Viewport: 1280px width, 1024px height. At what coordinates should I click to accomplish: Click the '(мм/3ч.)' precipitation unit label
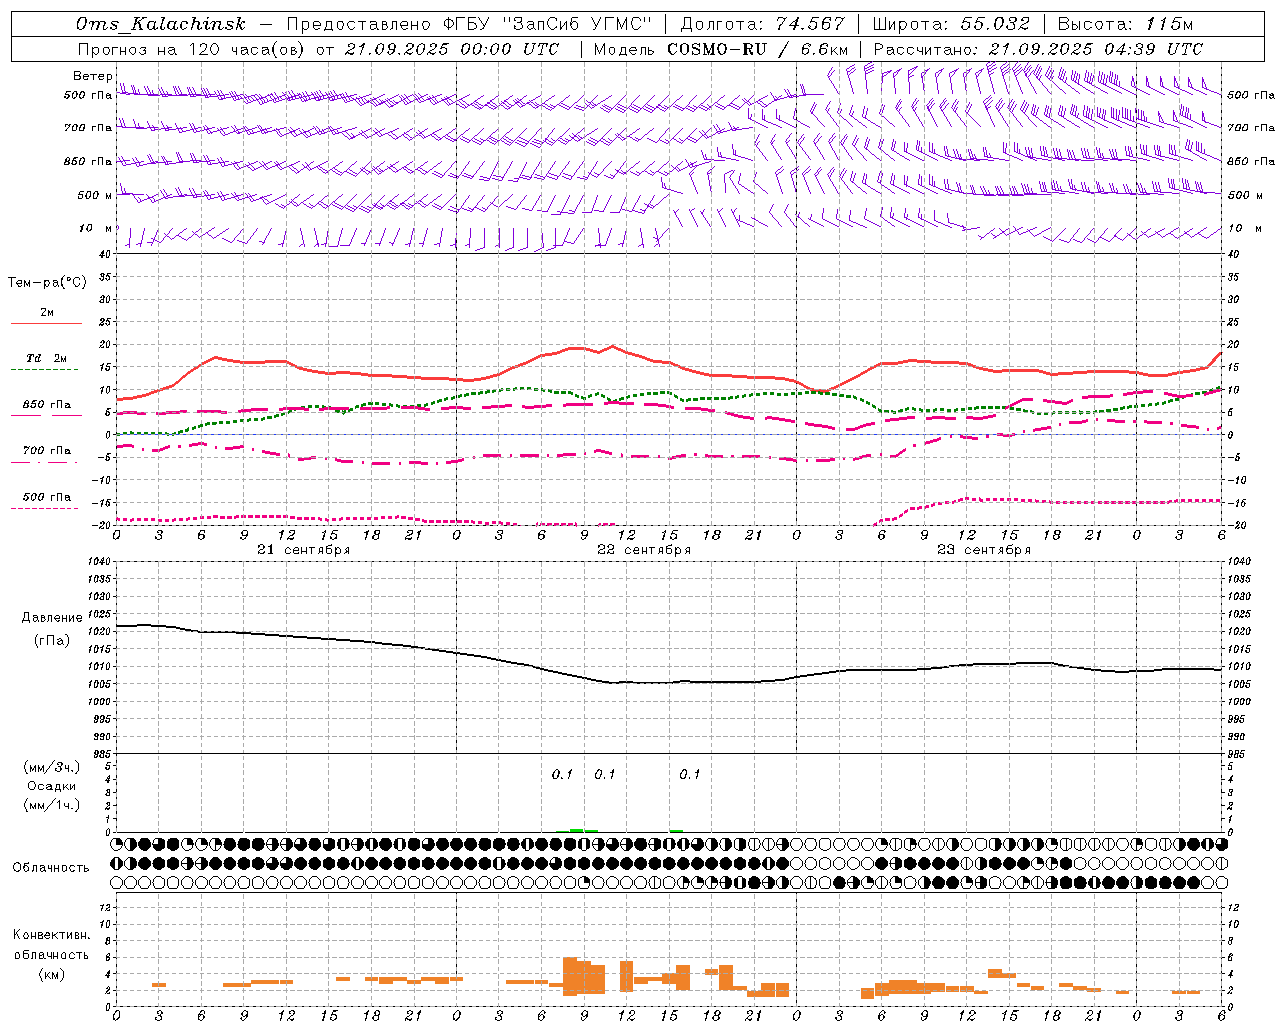52,767
